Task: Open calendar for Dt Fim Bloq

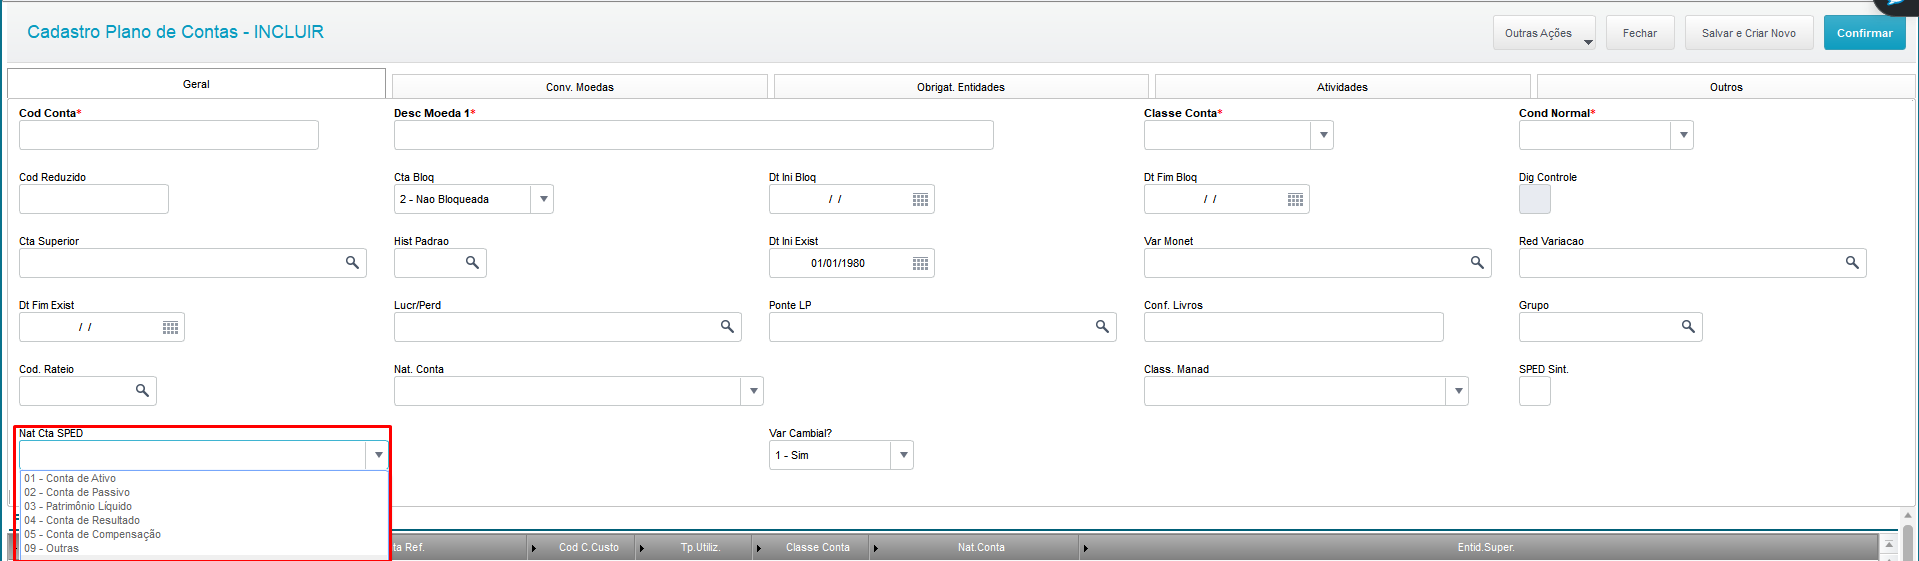Action: pyautogui.click(x=1295, y=200)
